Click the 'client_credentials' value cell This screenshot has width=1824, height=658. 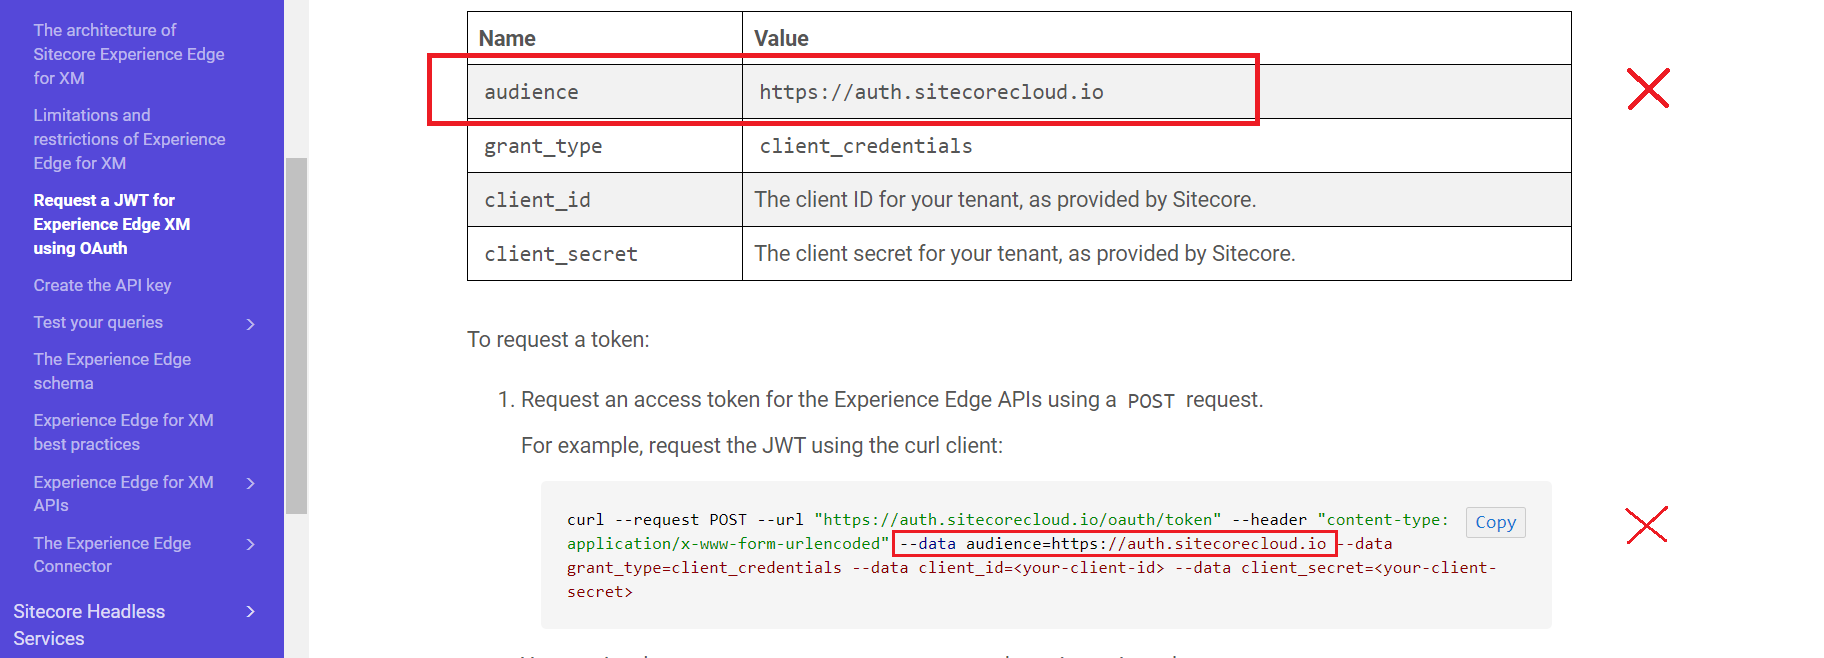point(1156,146)
